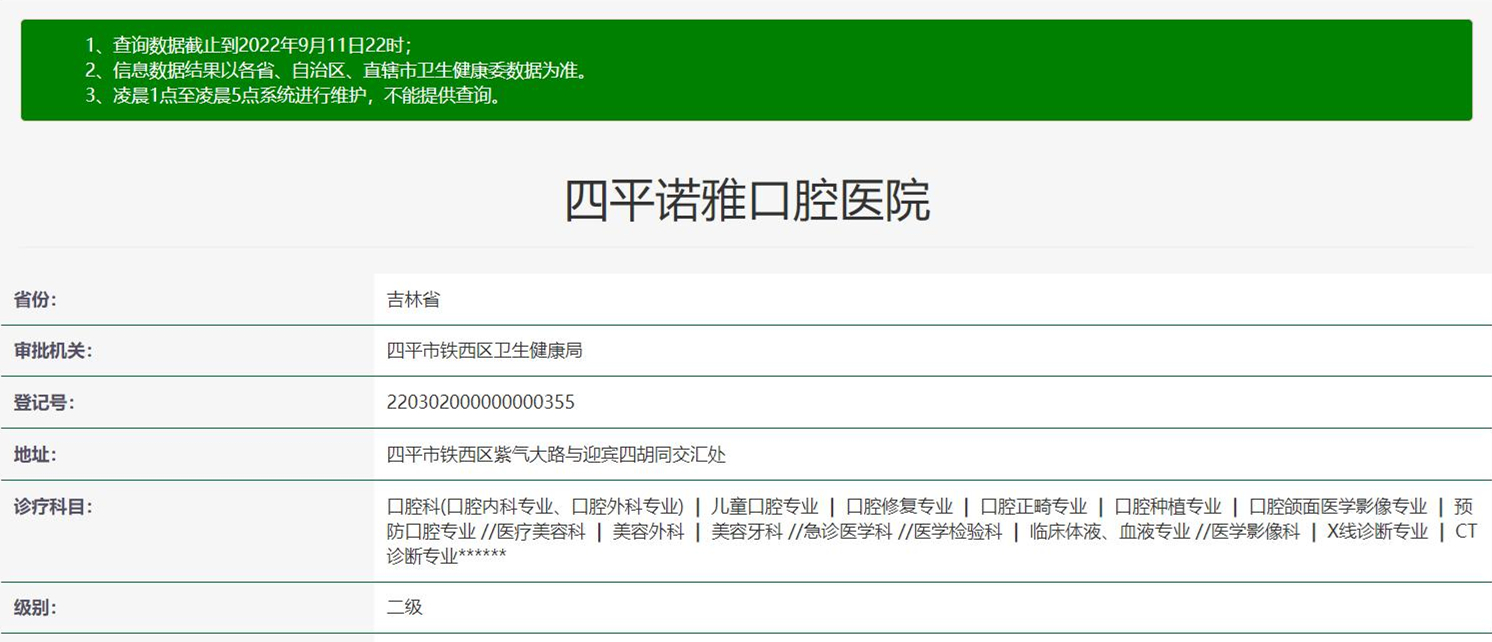Click the 登记号 field label

tap(42, 403)
